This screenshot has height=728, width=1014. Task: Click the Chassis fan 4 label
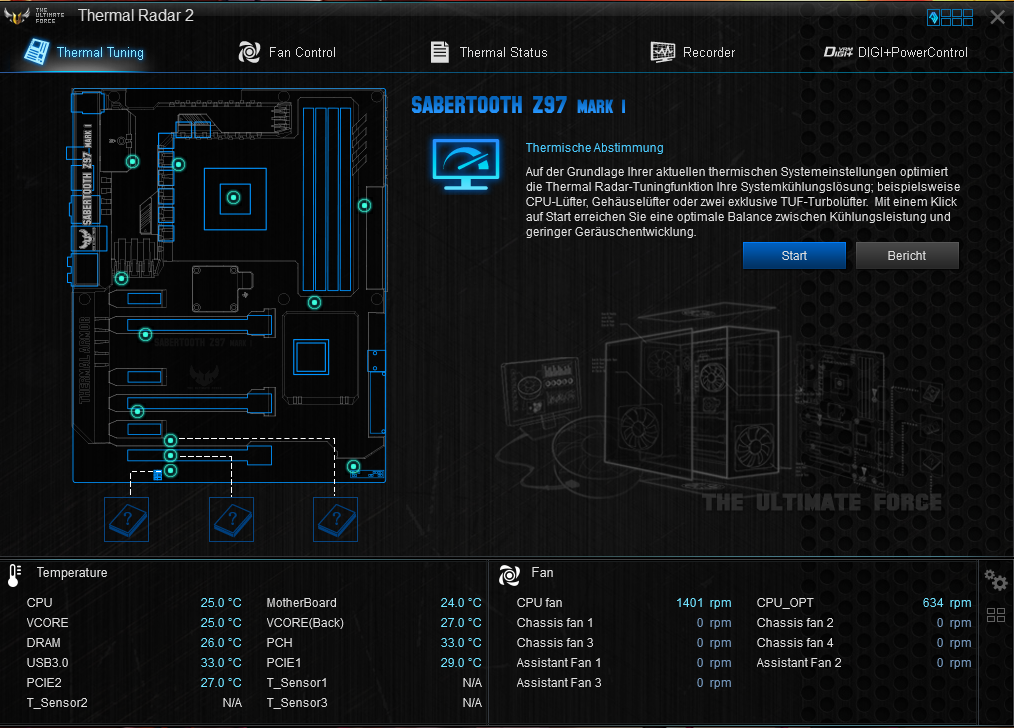795,643
